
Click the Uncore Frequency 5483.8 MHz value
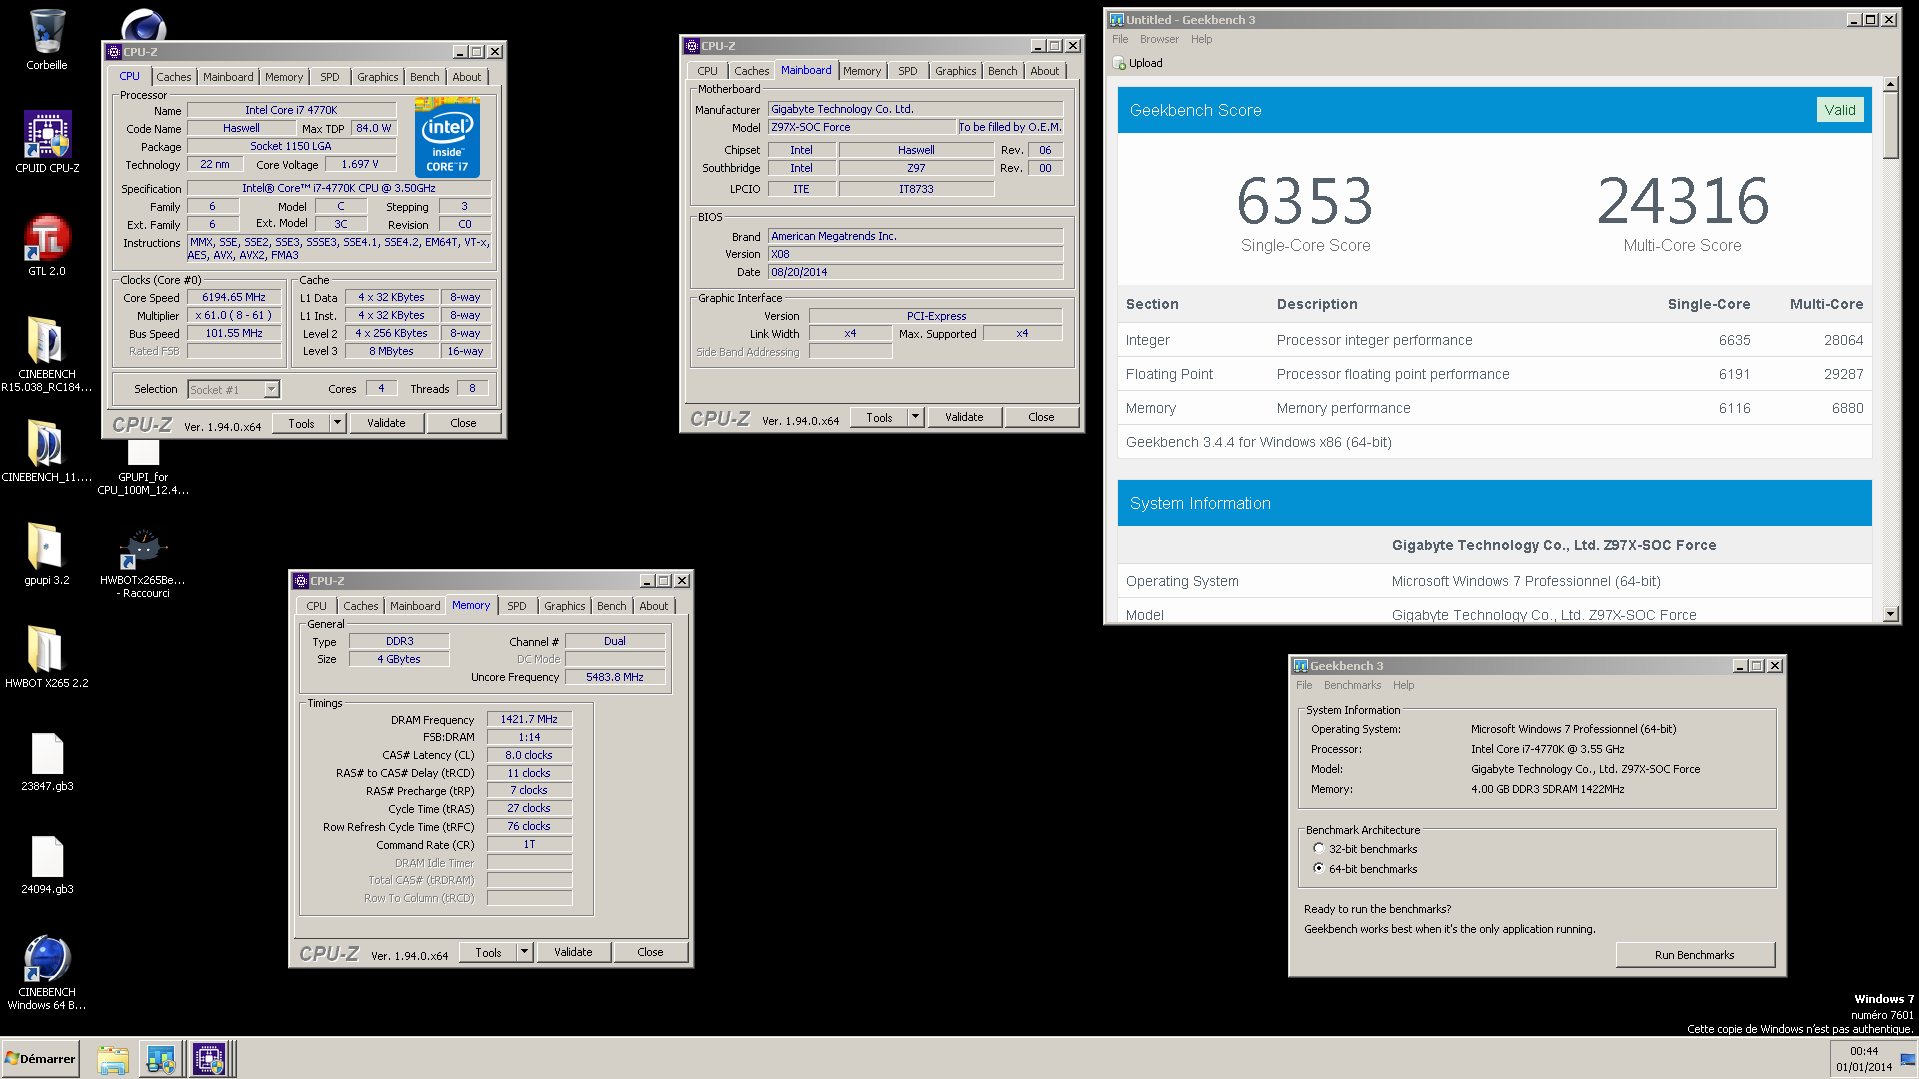click(x=614, y=677)
